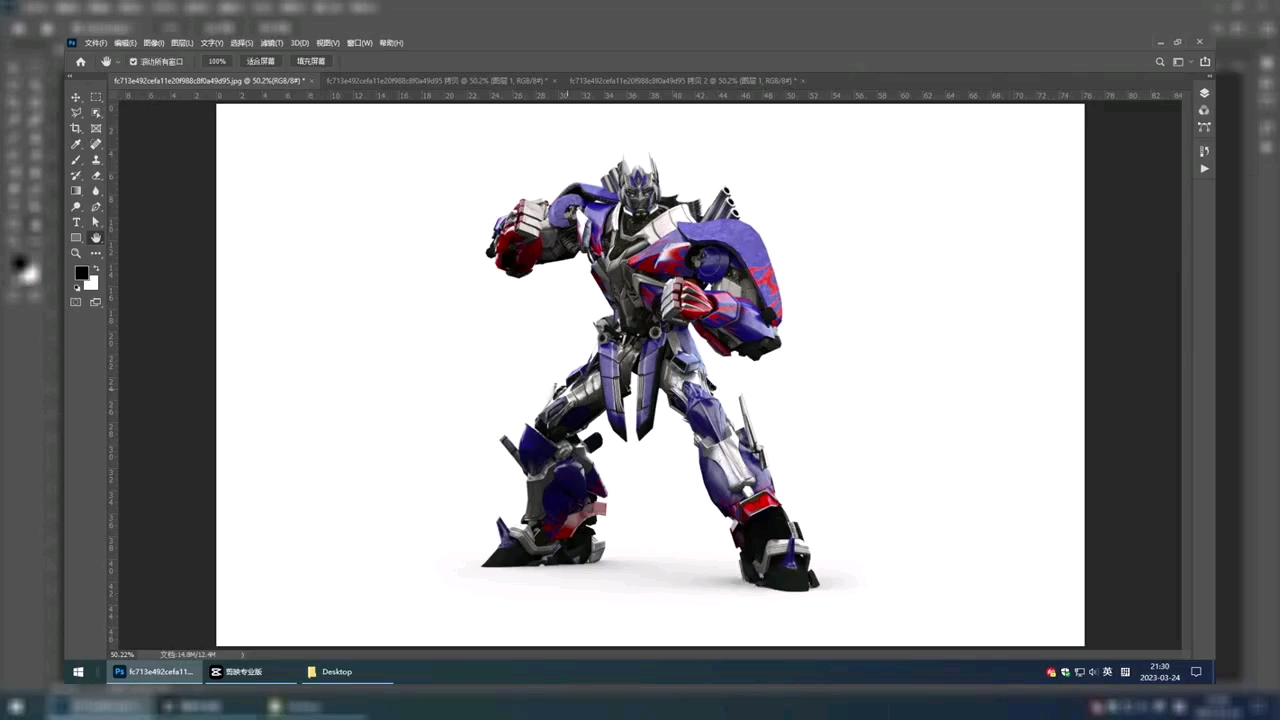Image resolution: width=1280 pixels, height=720 pixels.
Task: Click the Fill Screen button
Action: tap(311, 62)
